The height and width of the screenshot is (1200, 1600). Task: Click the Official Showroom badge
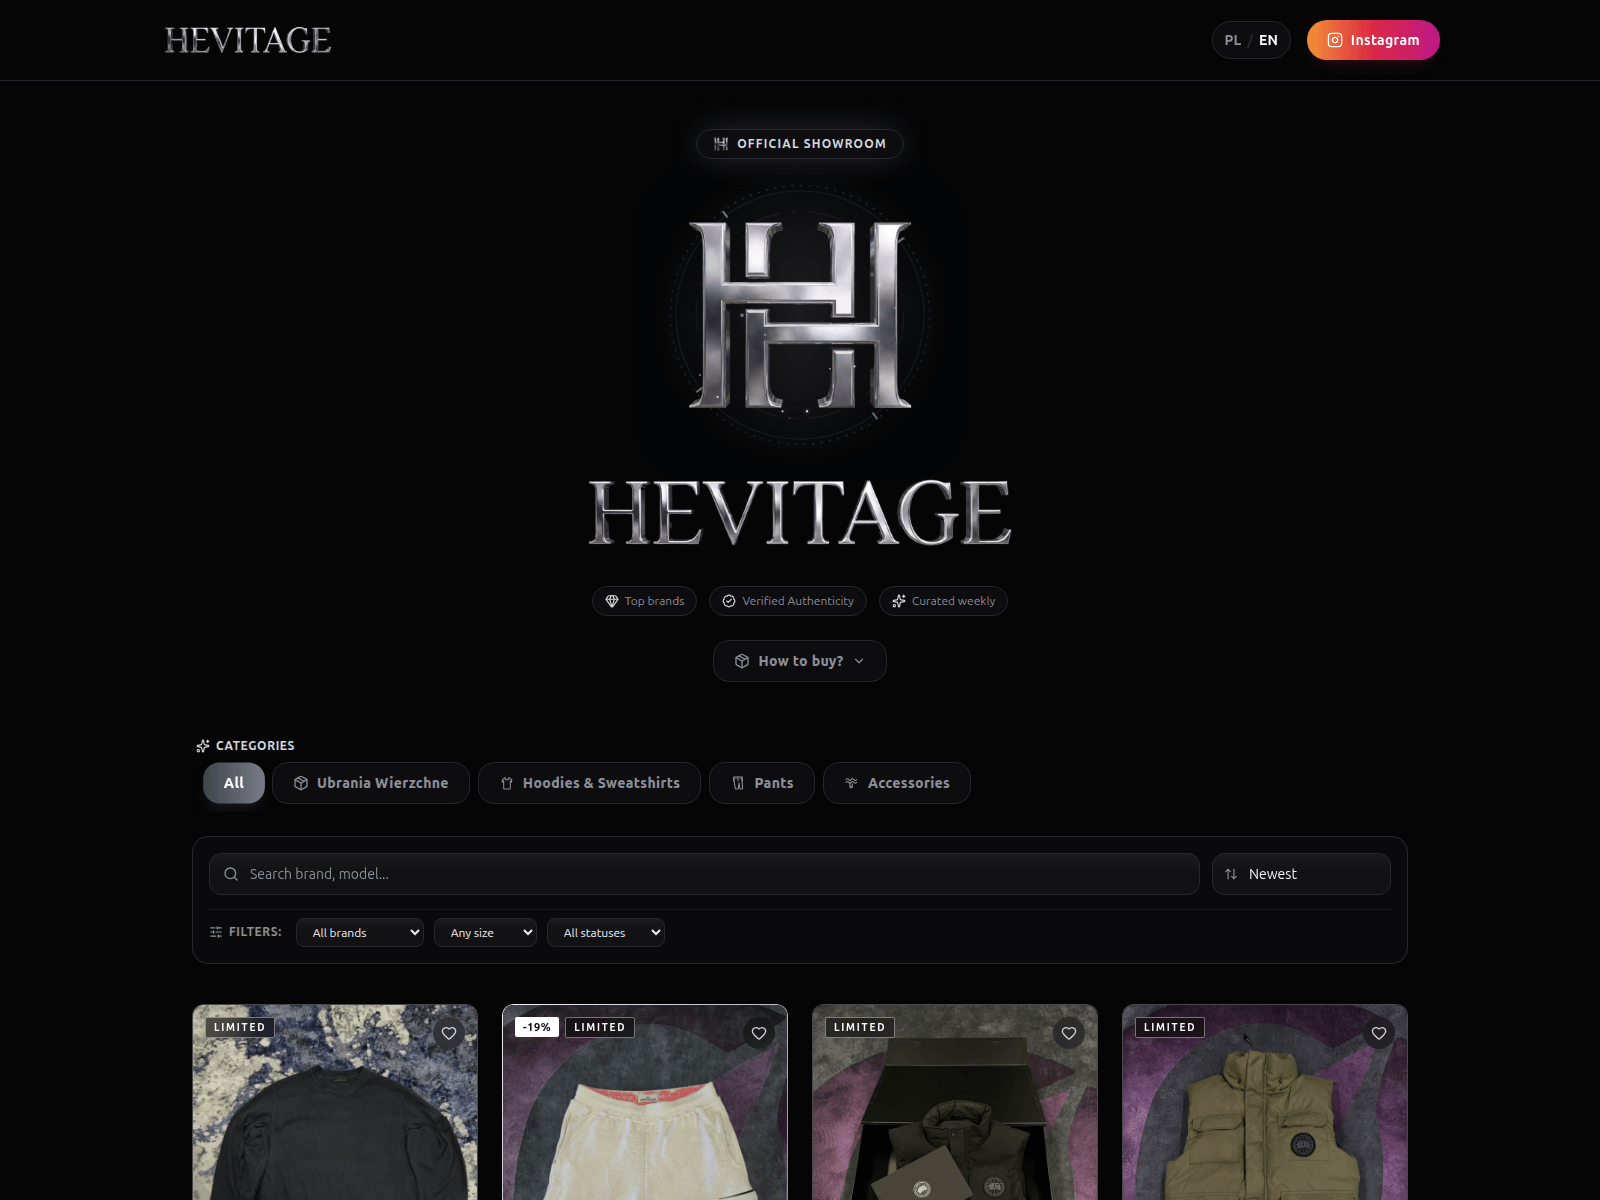click(x=800, y=144)
